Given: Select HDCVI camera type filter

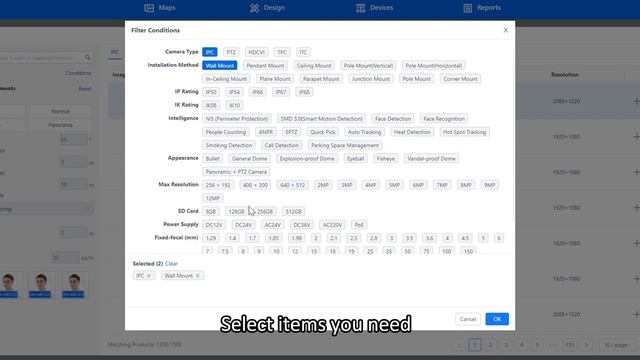Looking at the screenshot, I should 257,52.
